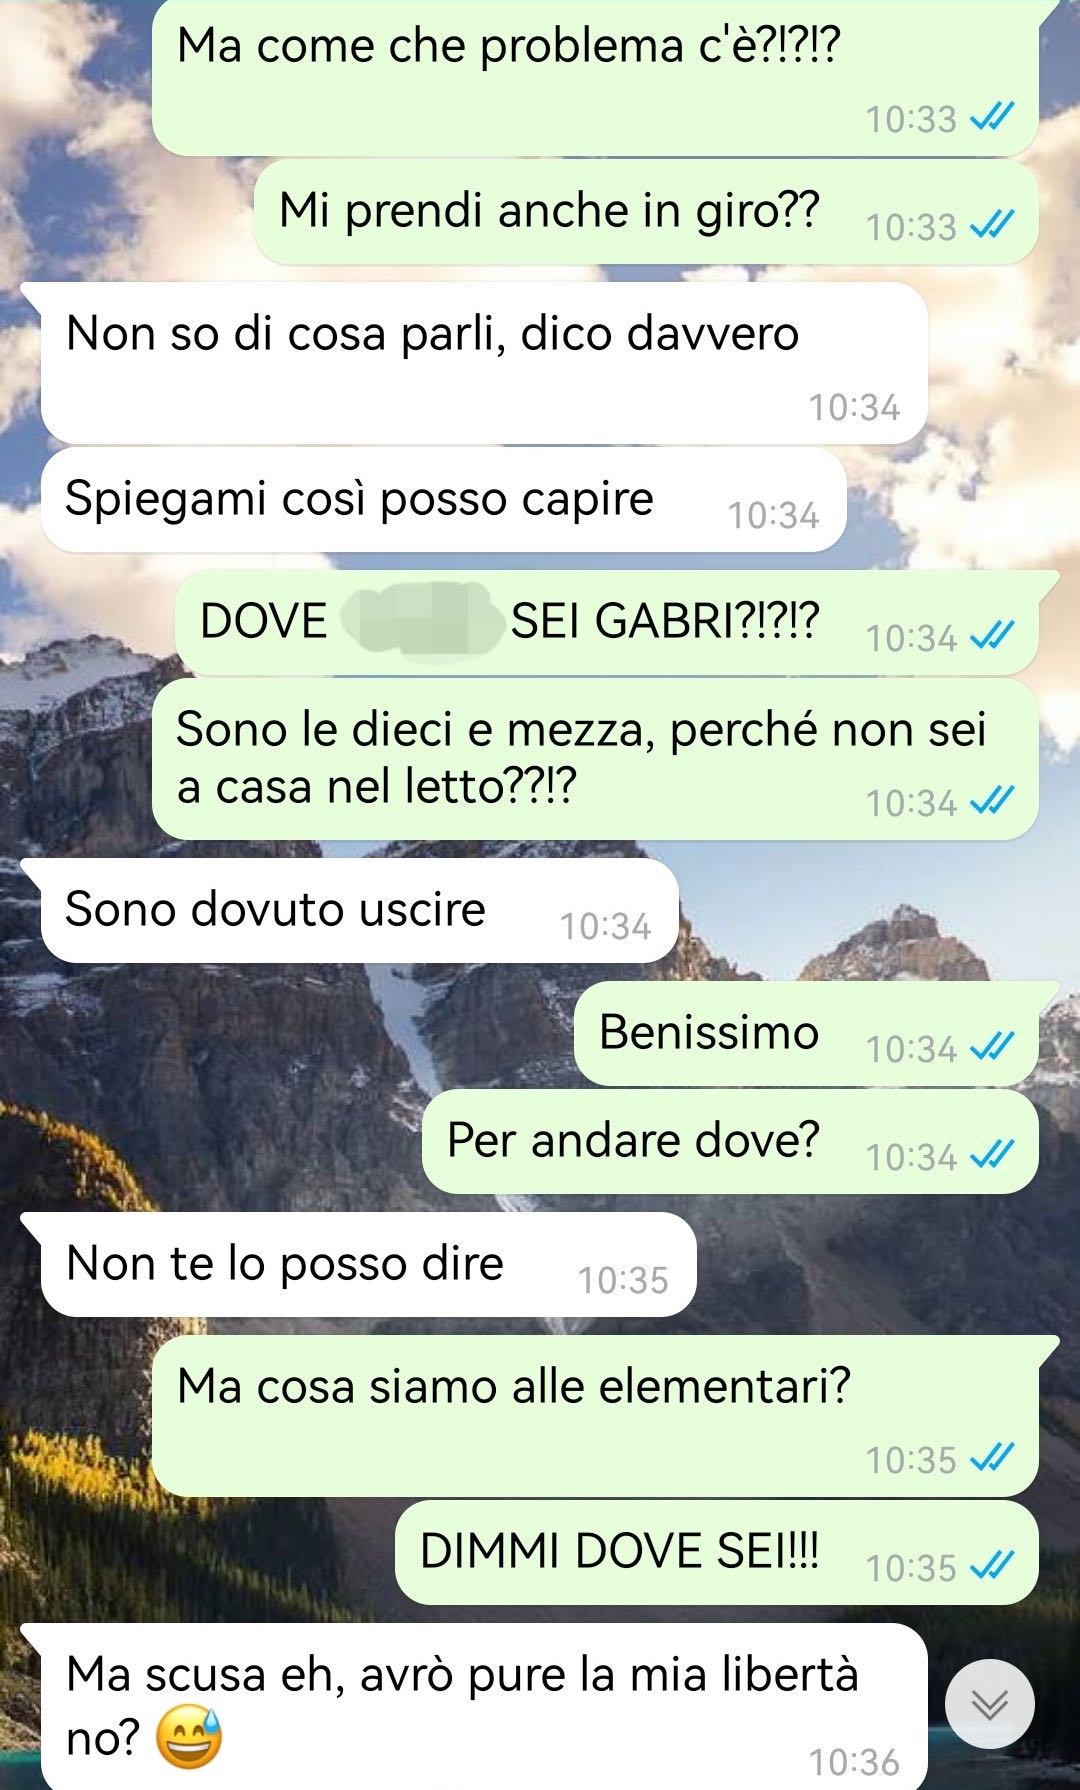Select the message "Non so di cosa parli, dico davvero"
This screenshot has height=1790, width=1080.
point(484,363)
